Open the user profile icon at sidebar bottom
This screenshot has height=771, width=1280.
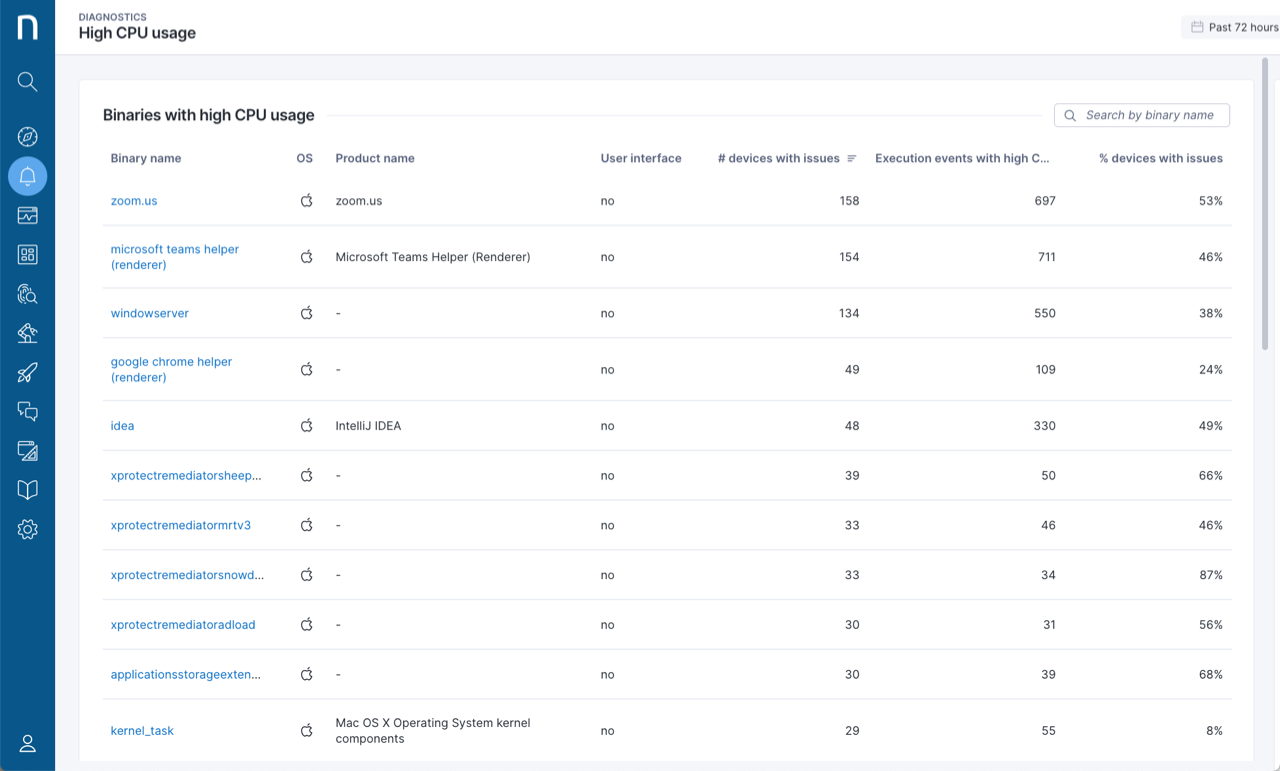tap(27, 743)
